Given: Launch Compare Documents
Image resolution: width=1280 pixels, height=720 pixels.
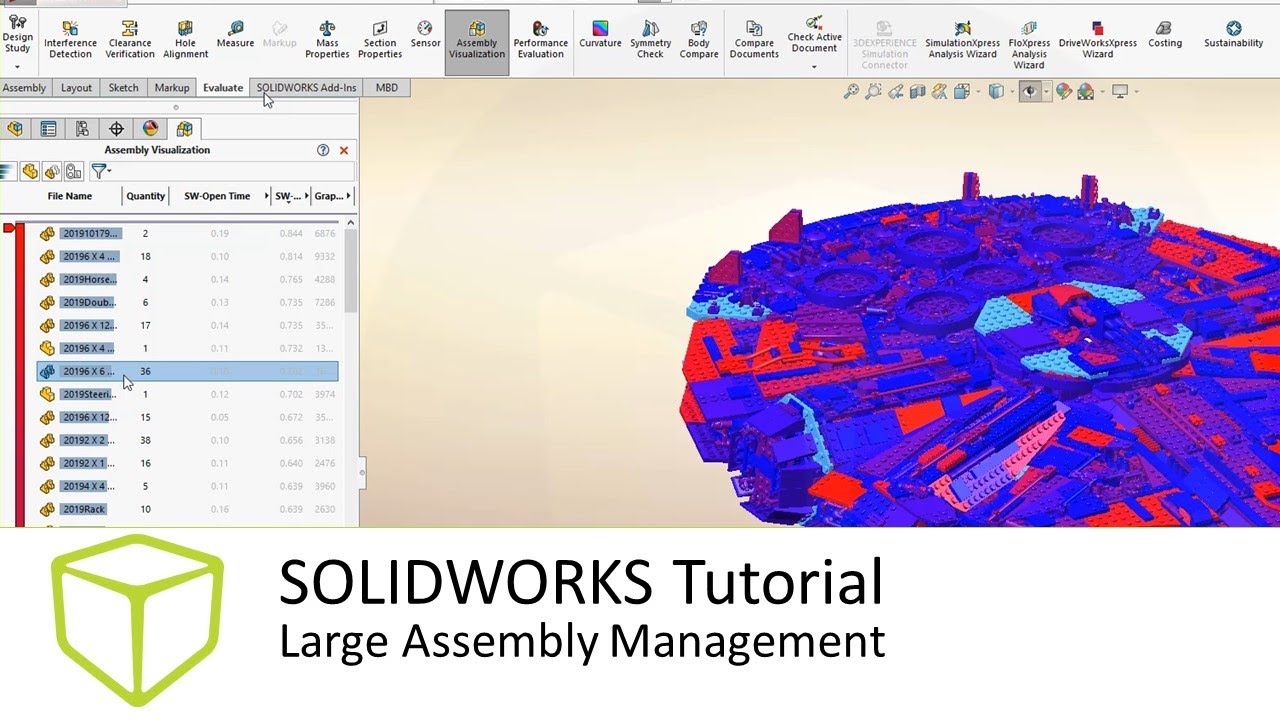Looking at the screenshot, I should pyautogui.click(x=754, y=40).
